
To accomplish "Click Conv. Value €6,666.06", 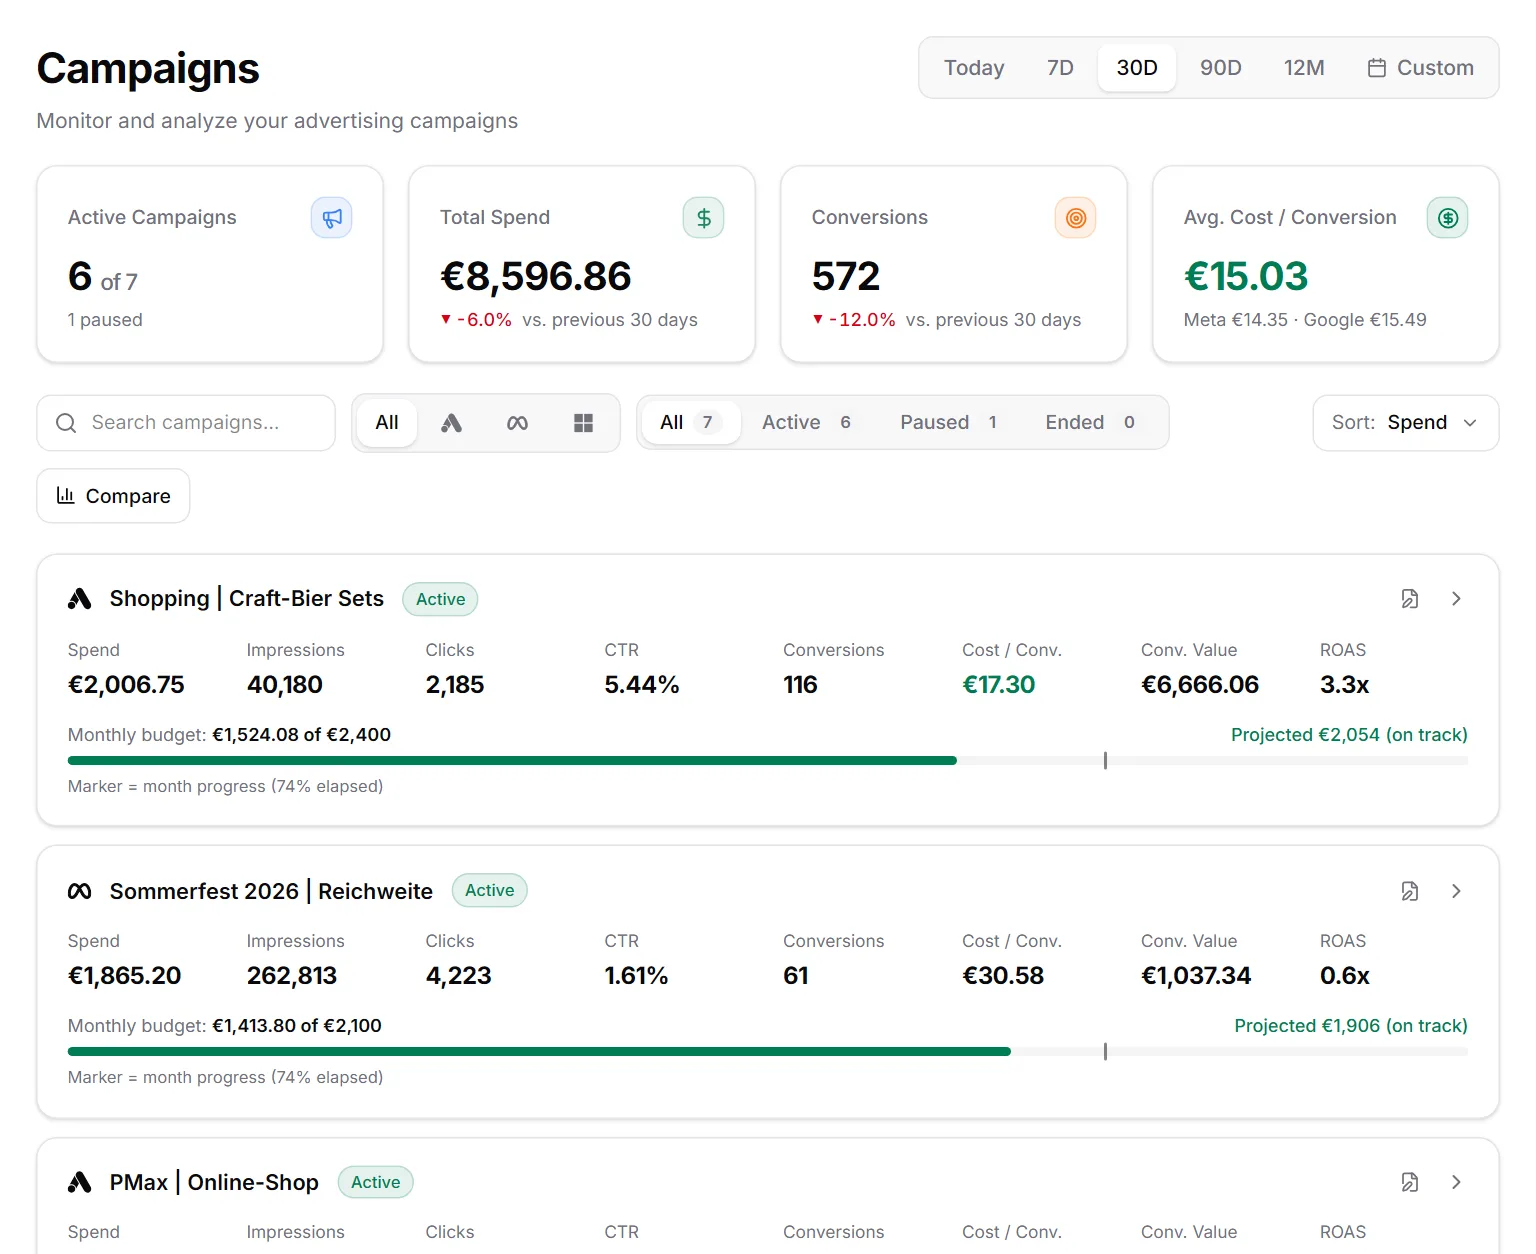I will coord(1200,685).
